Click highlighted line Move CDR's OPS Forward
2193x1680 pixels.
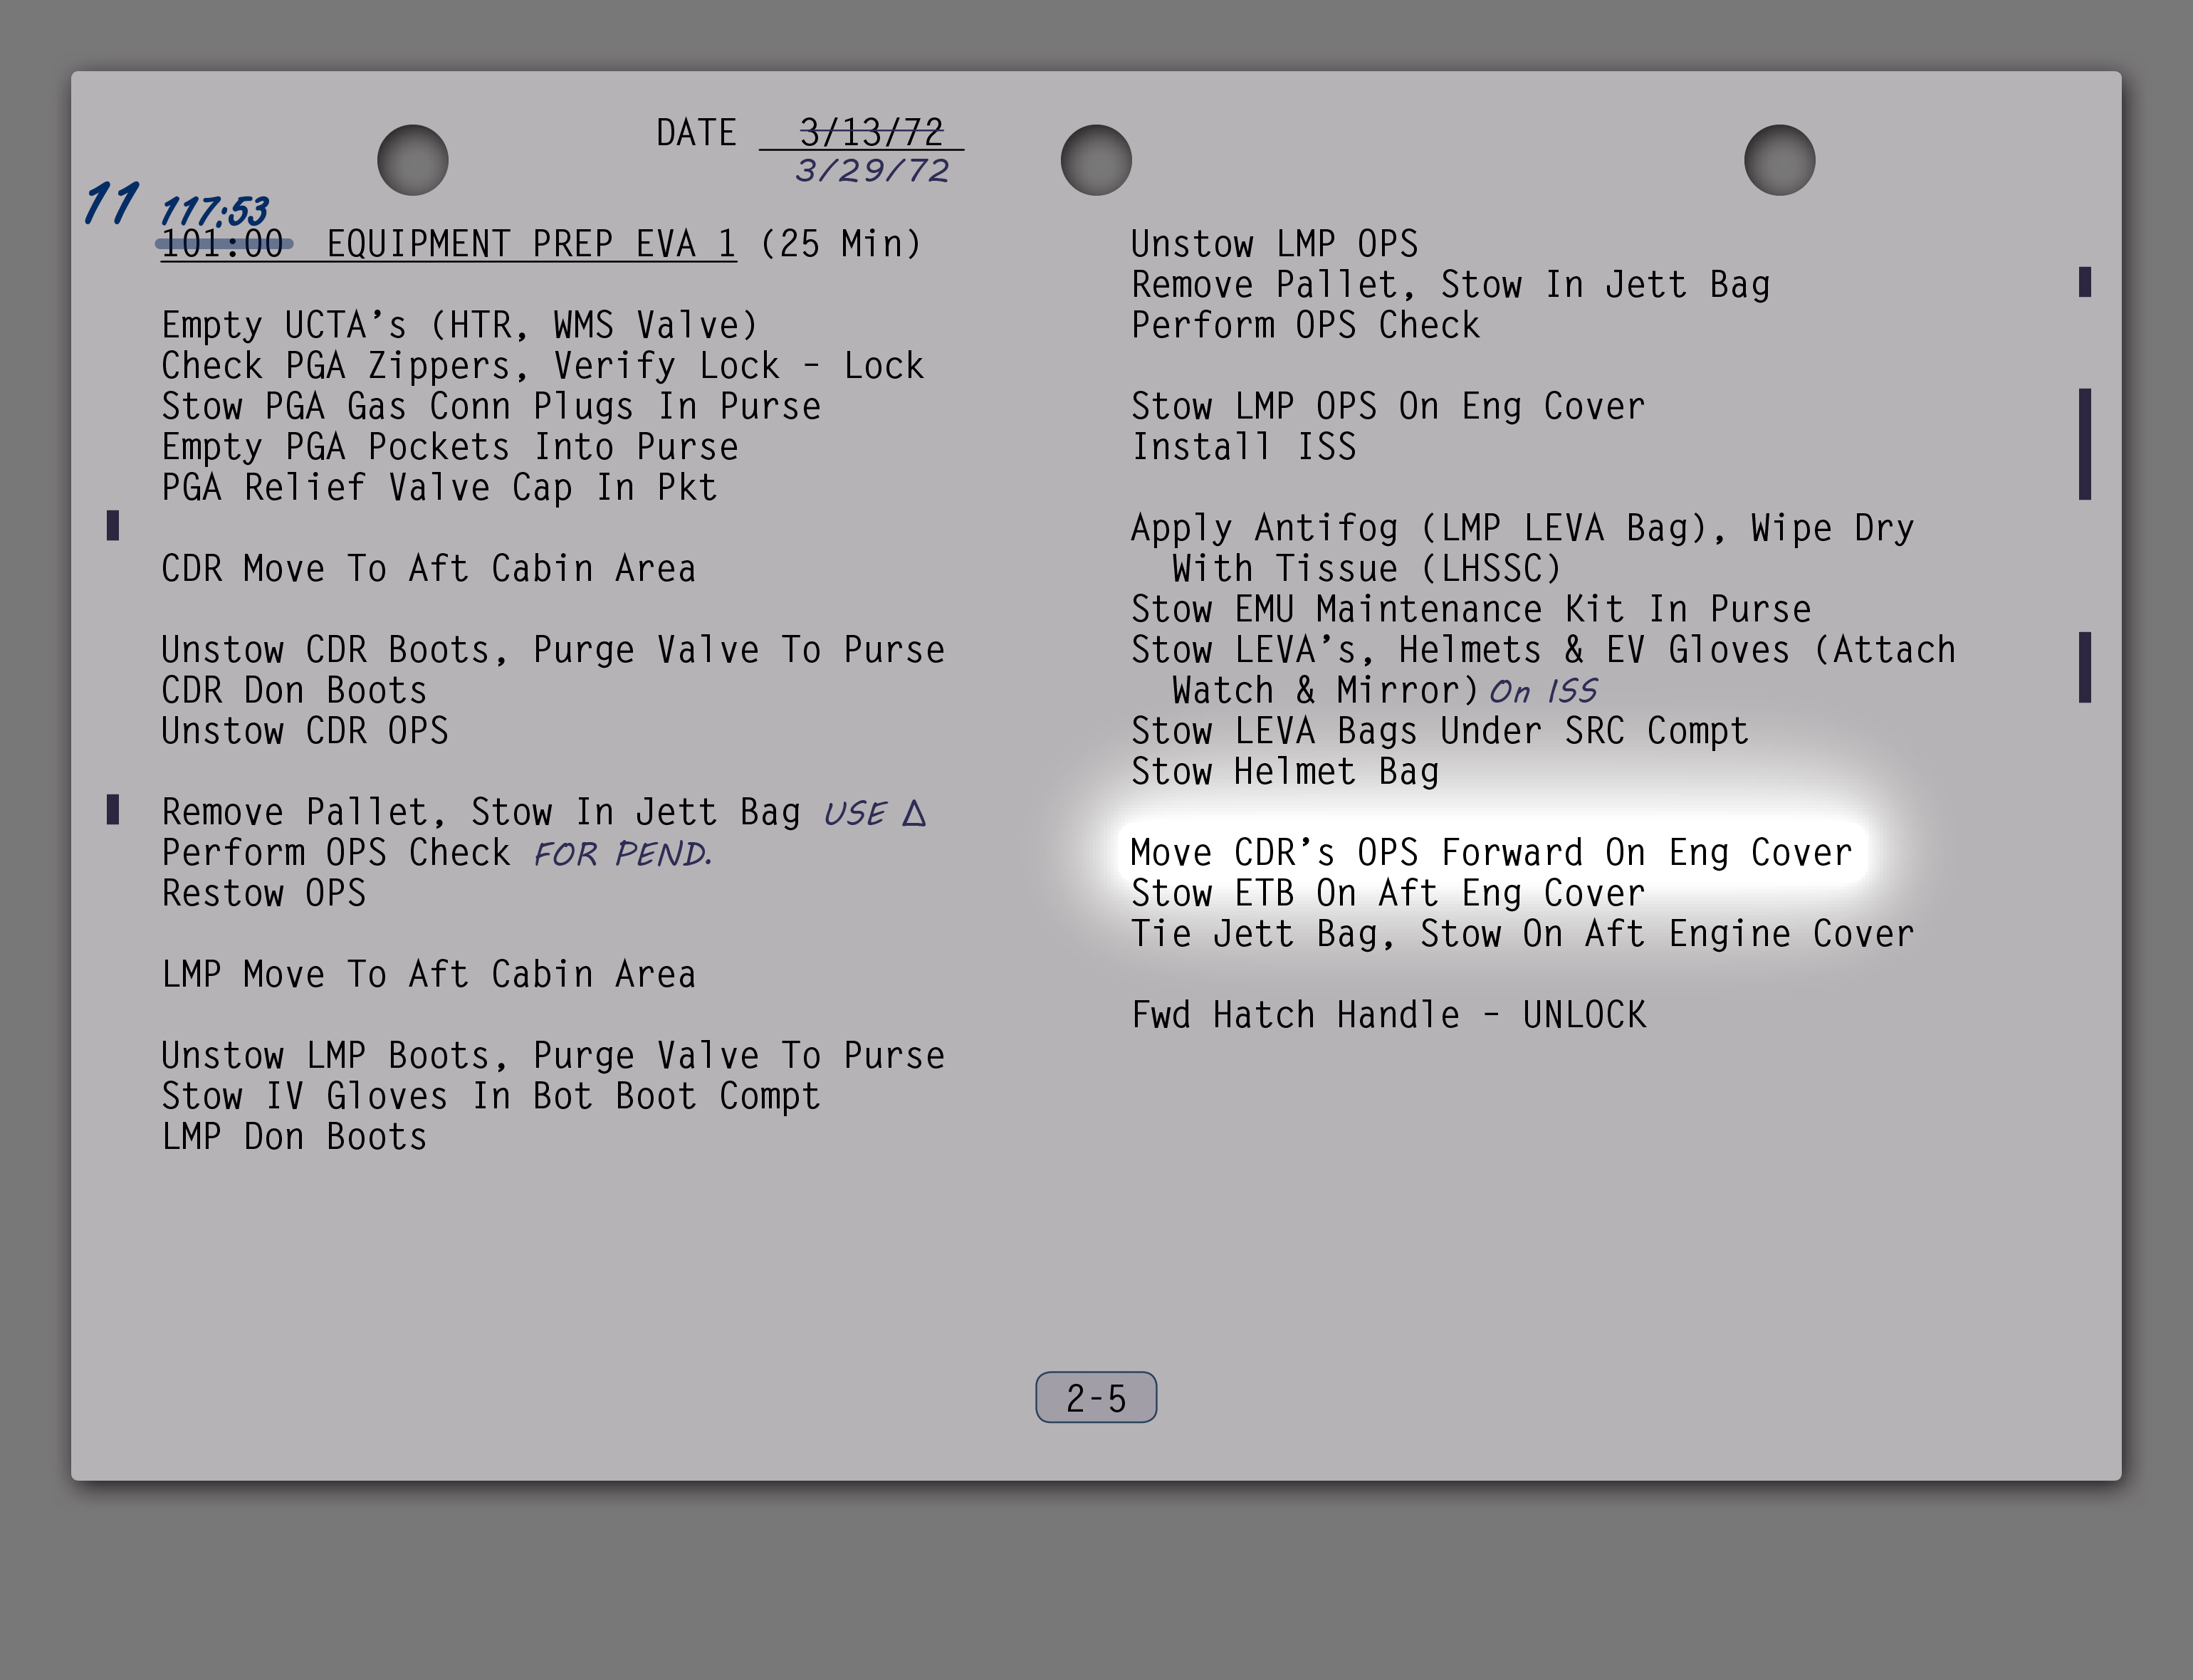click(x=1490, y=853)
